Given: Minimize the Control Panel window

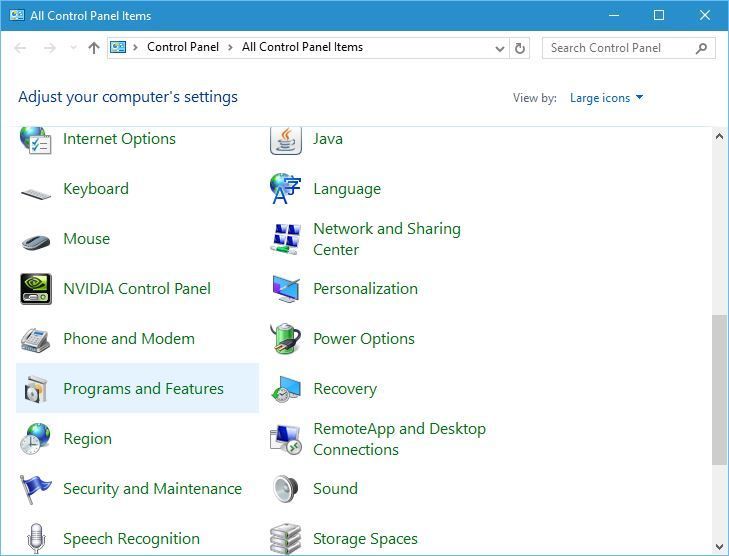Looking at the screenshot, I should point(614,15).
